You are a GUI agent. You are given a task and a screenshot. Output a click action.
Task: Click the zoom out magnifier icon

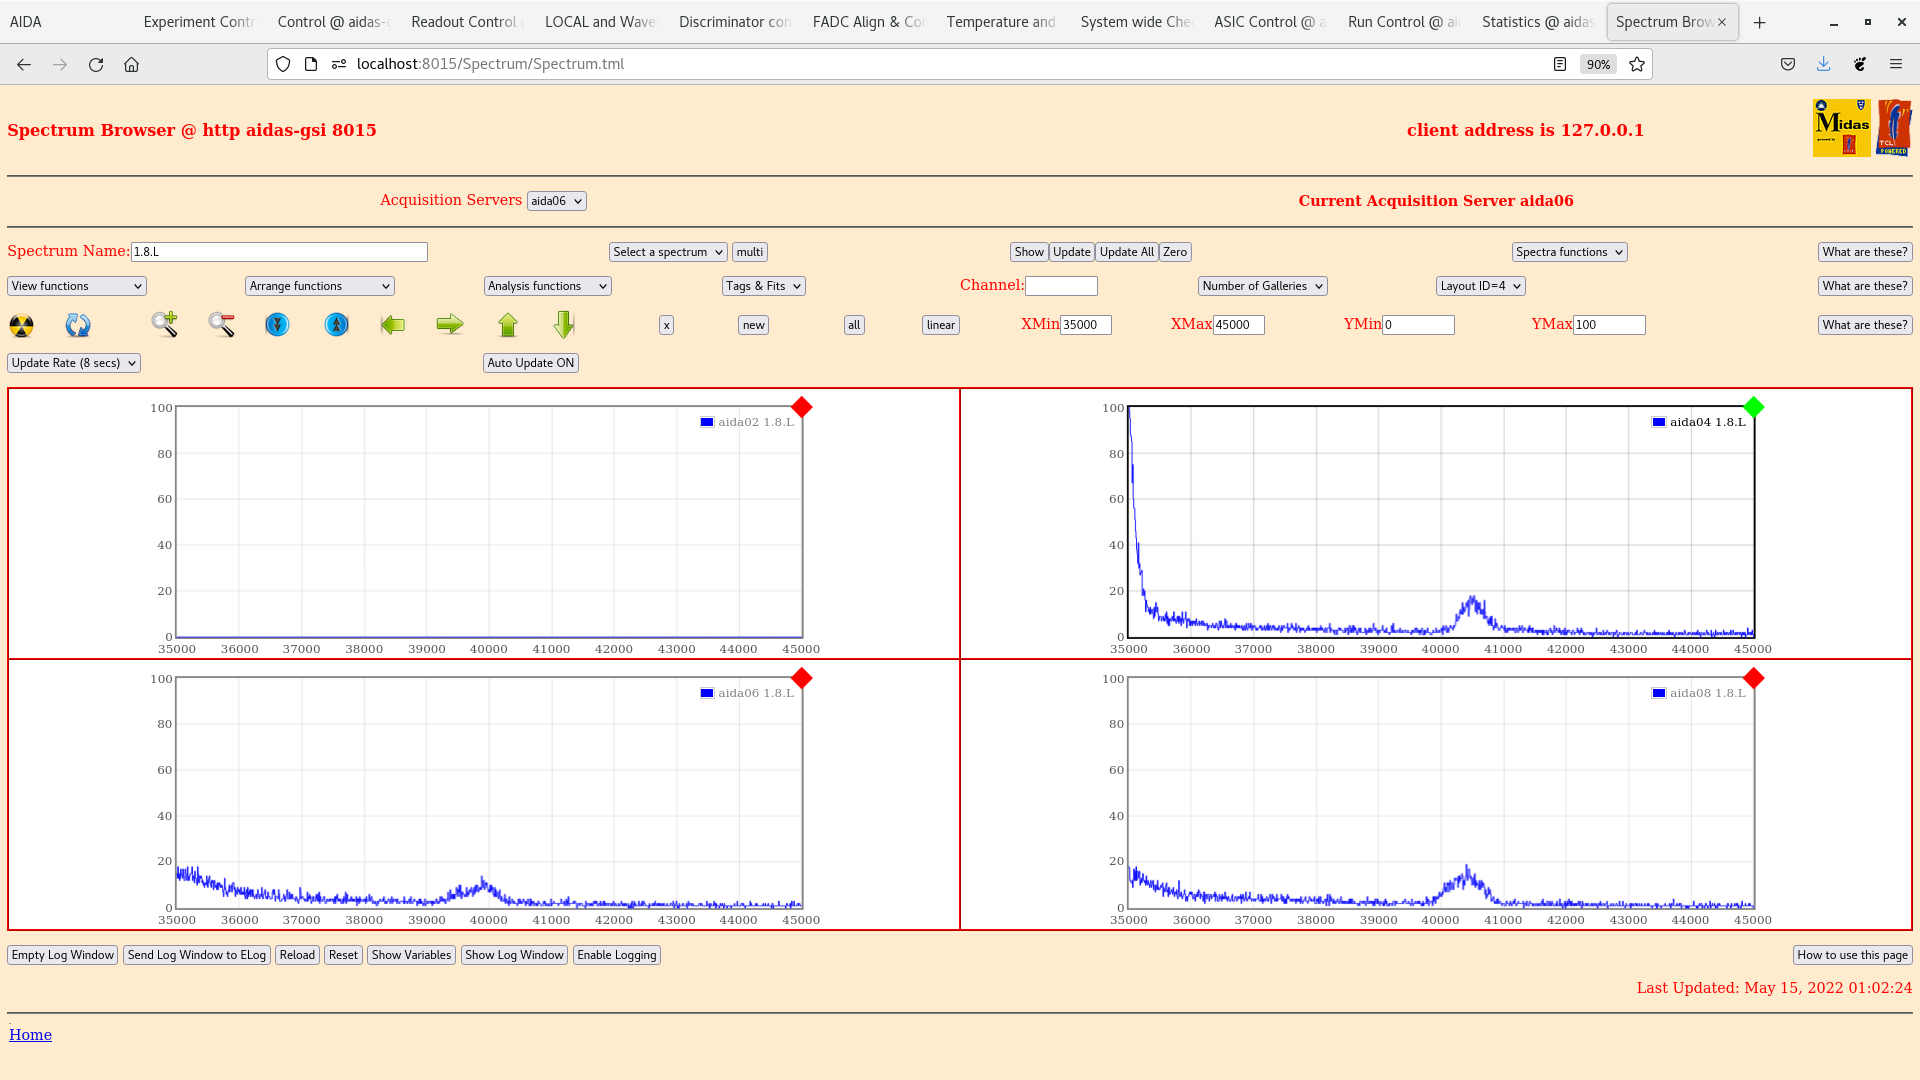pos(221,324)
